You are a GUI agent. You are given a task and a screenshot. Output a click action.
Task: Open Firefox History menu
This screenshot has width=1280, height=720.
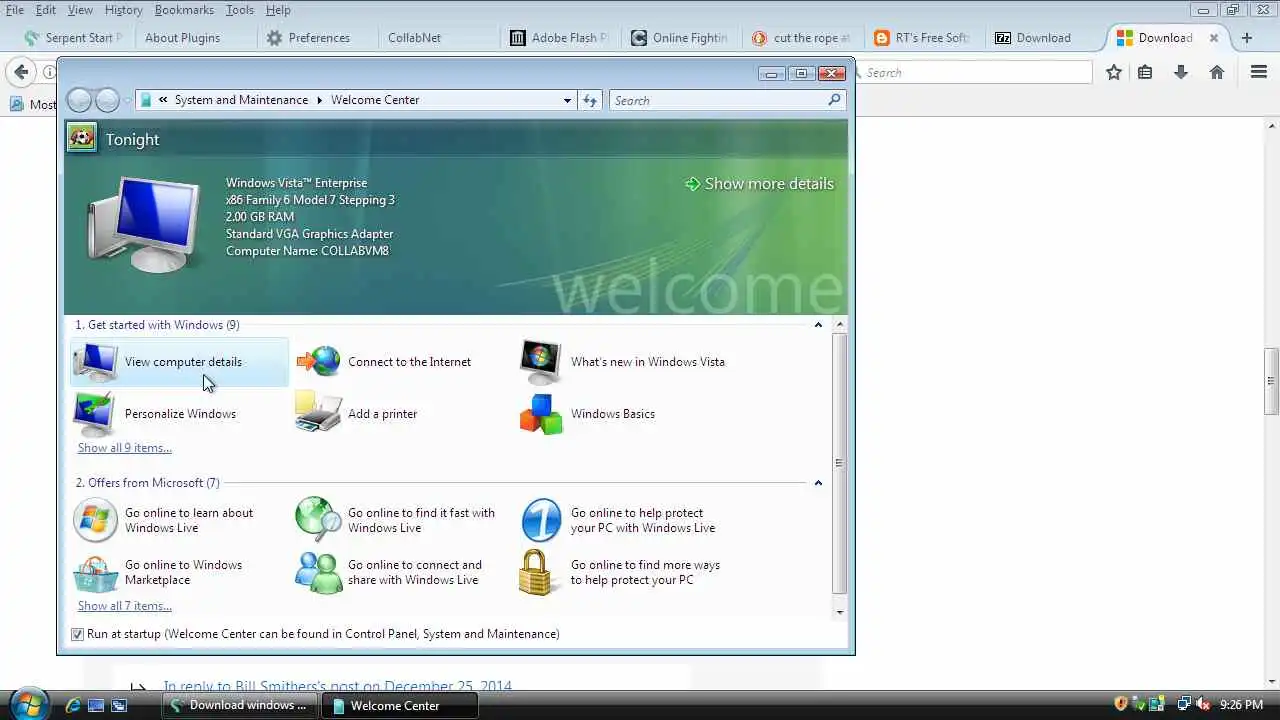click(x=124, y=10)
